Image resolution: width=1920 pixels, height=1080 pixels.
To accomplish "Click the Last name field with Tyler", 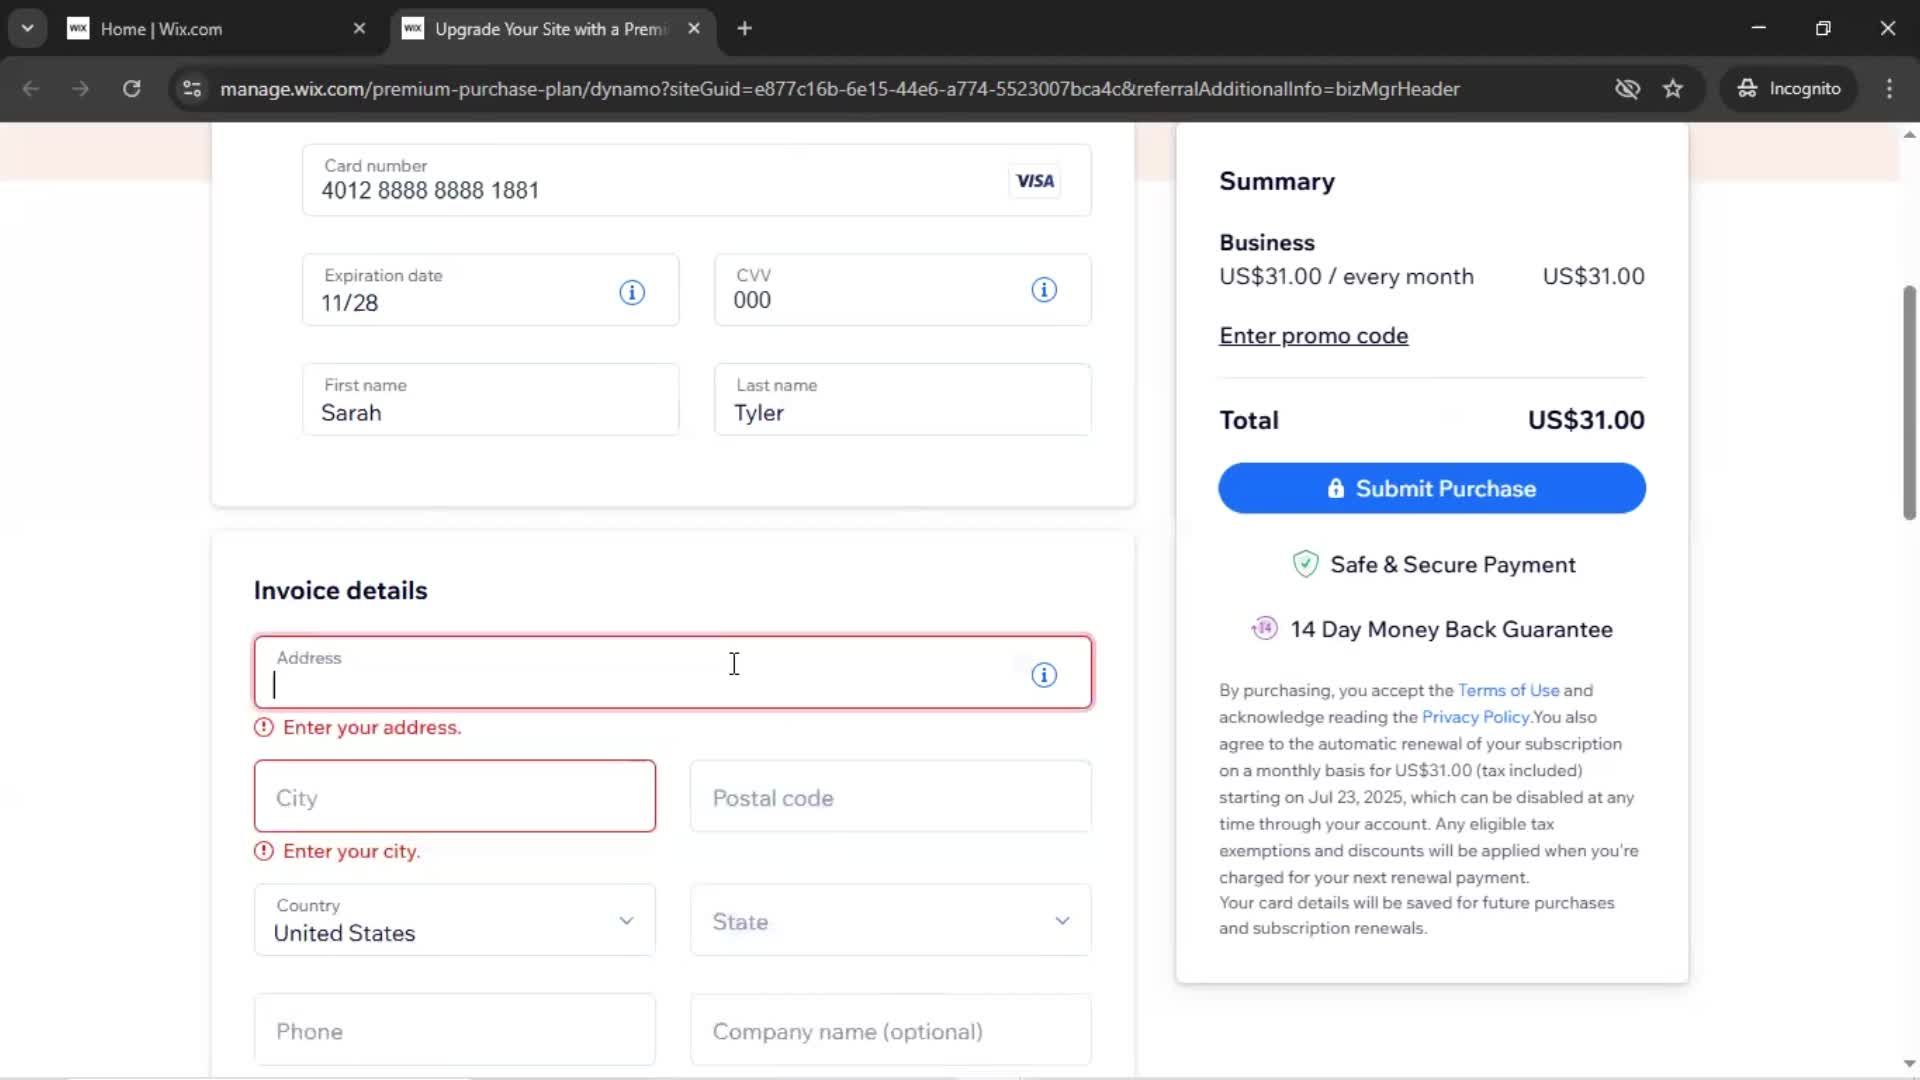I will click(902, 400).
